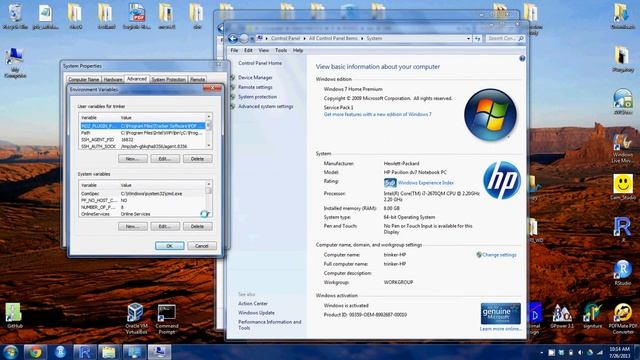Open the File menu
The image size is (640, 360).
234,50
